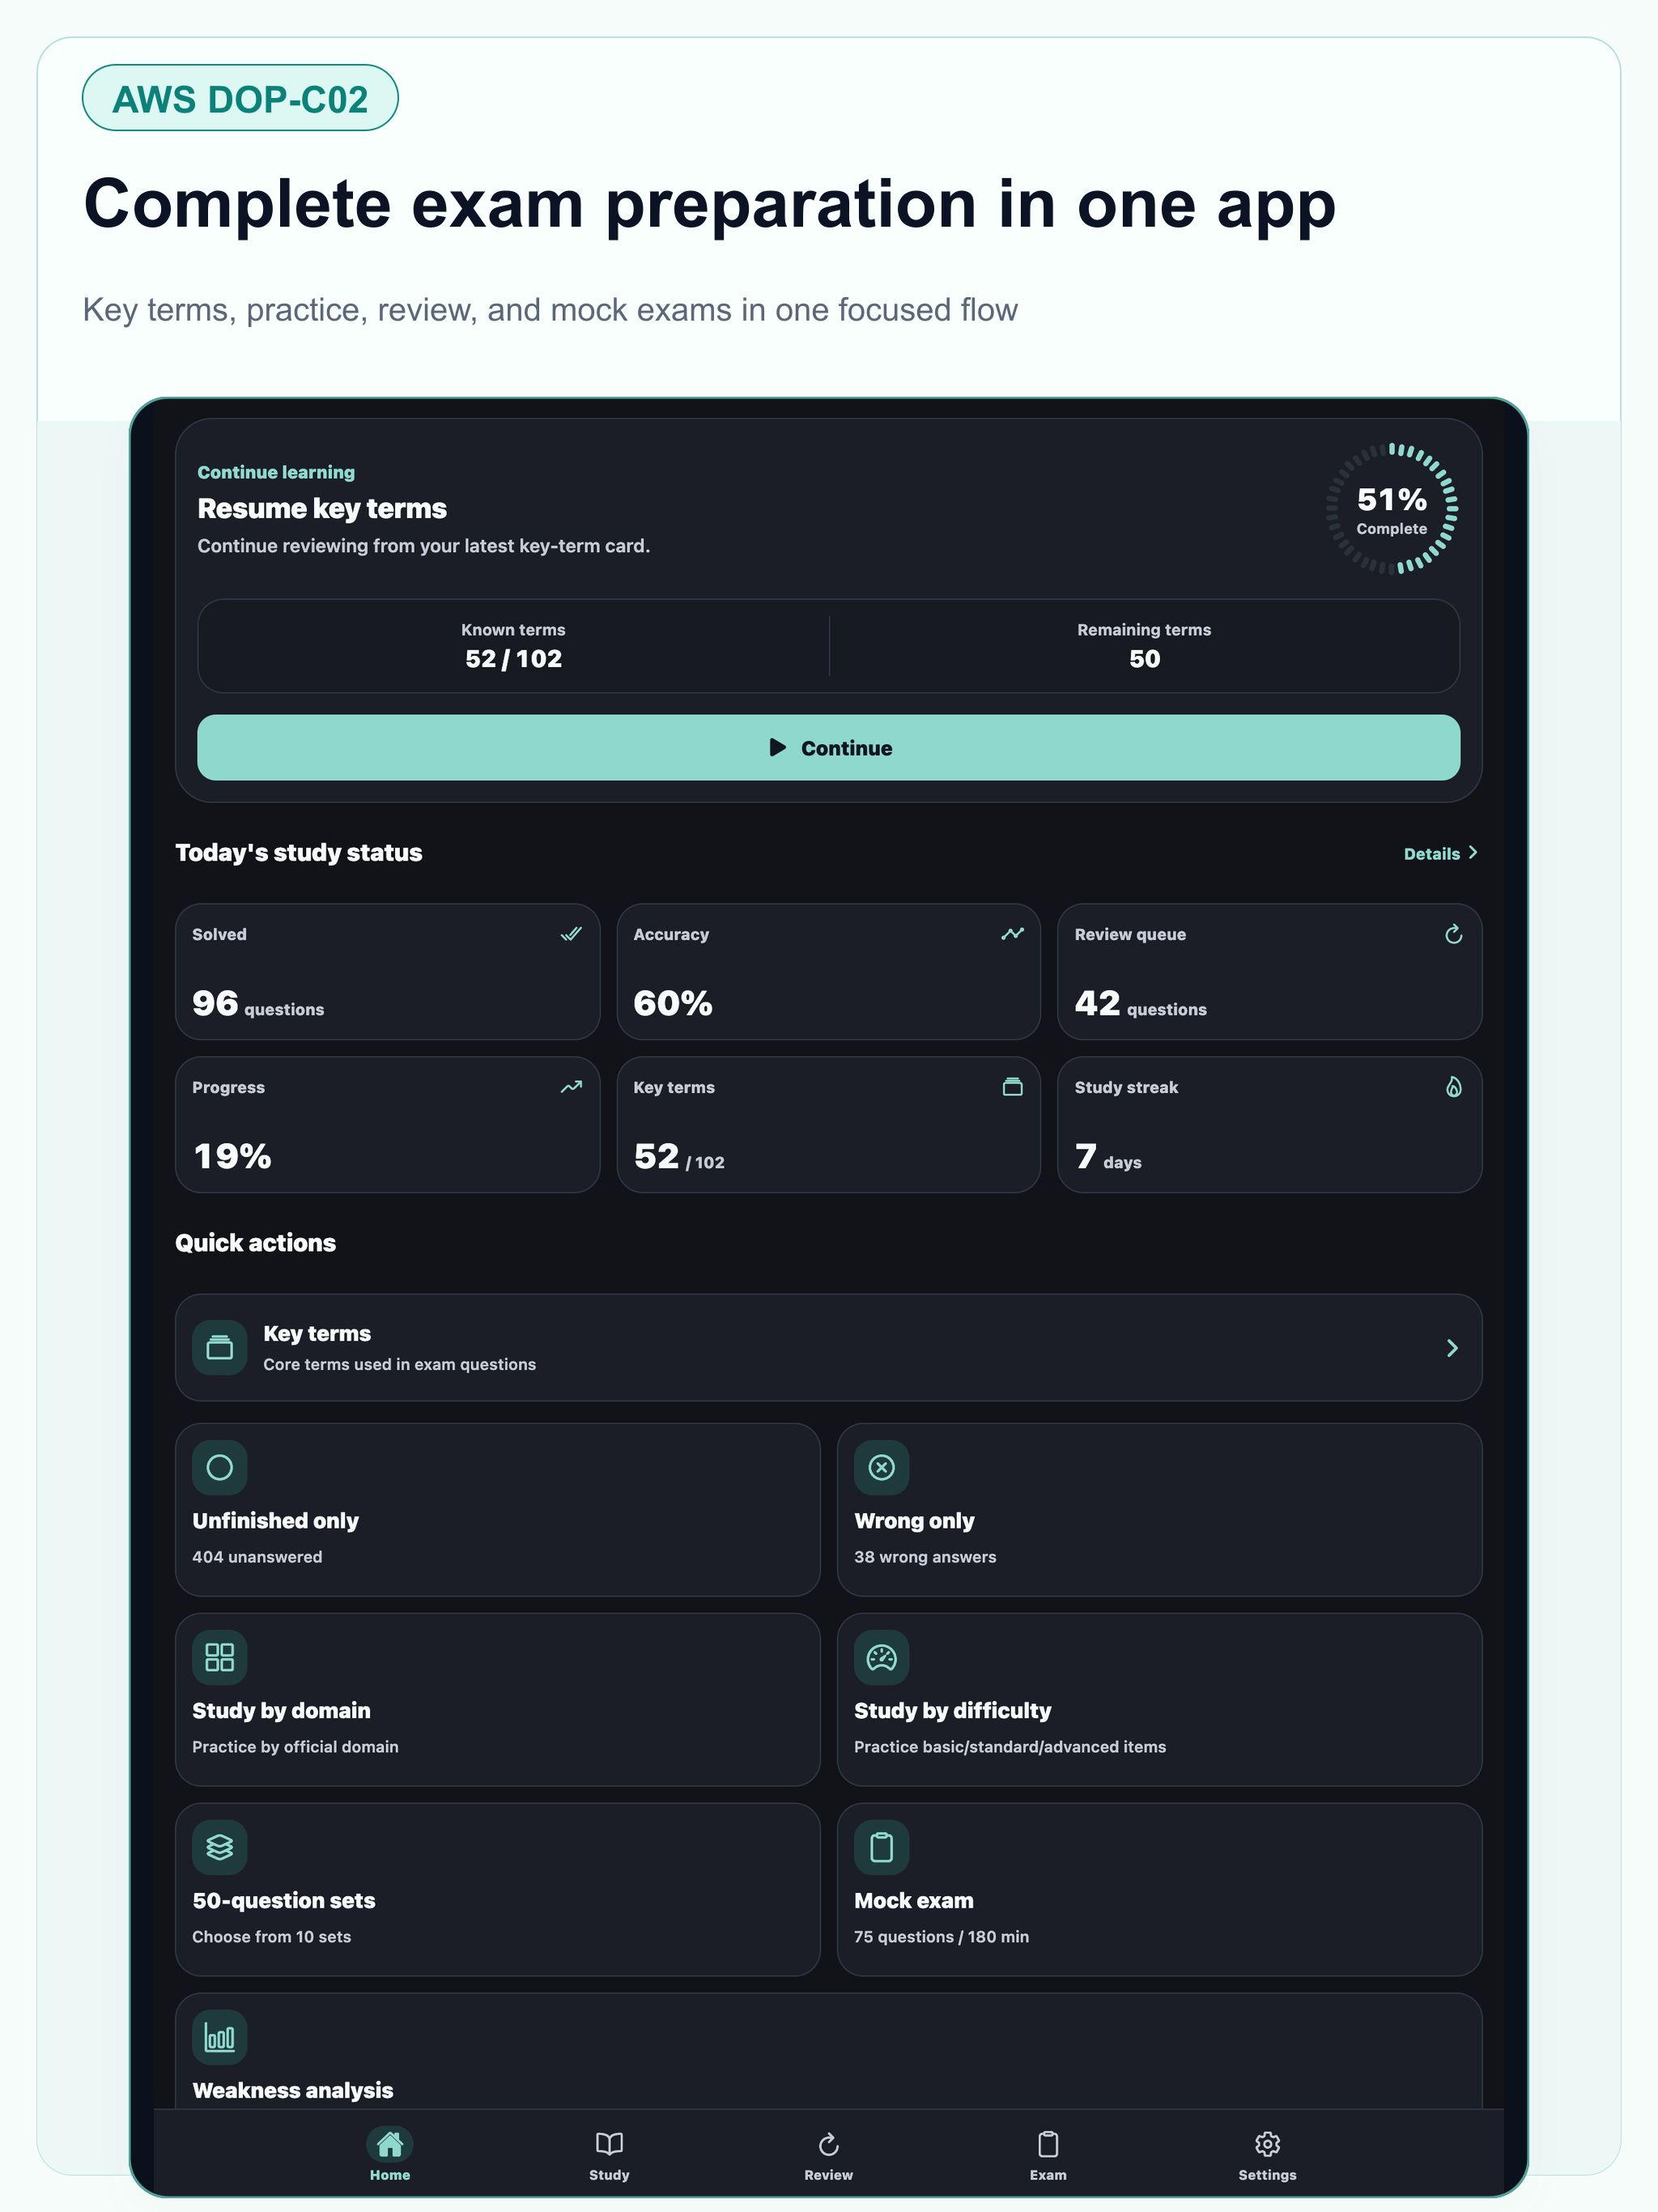Click the Review queue 42 questions value
The height and width of the screenshot is (2212, 1658).
pos(1140,1003)
